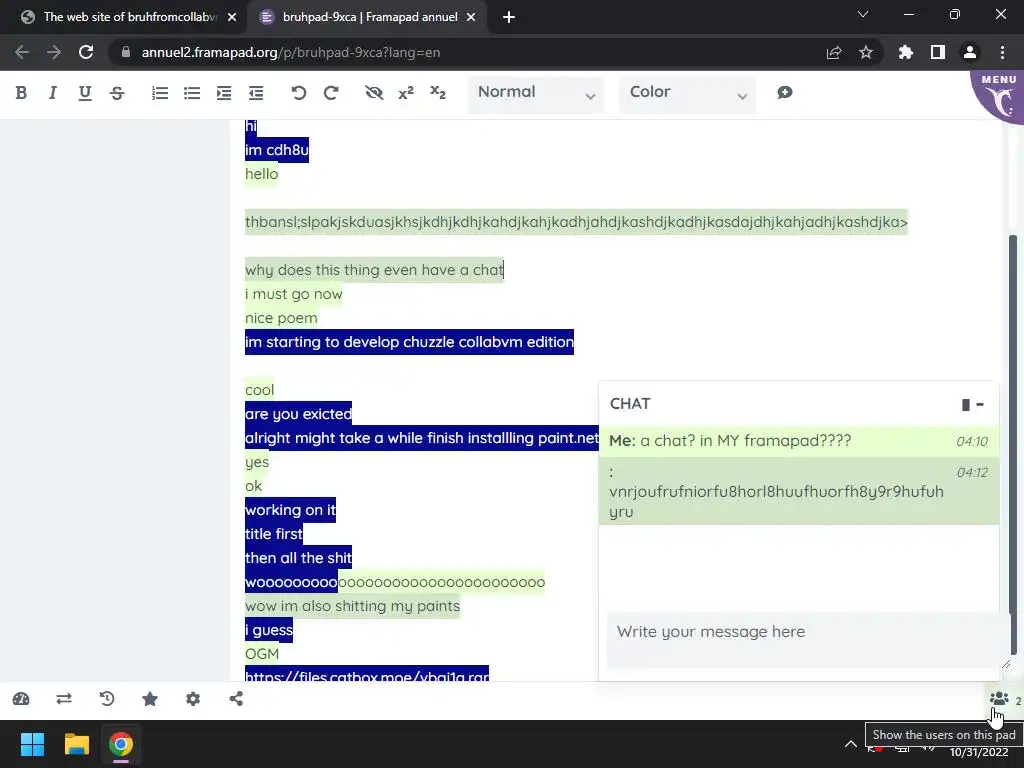This screenshot has width=1024, height=768.
Task: Click the address bar URL
Action: (291, 52)
